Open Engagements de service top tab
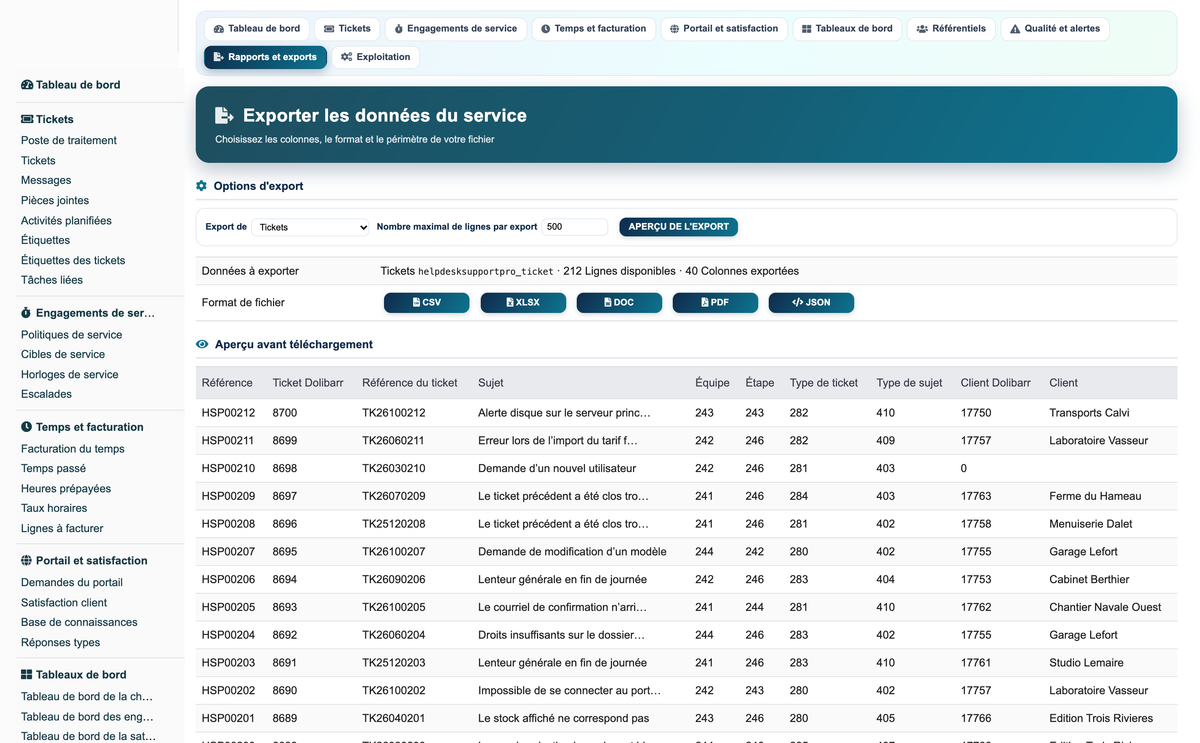The width and height of the screenshot is (1200, 743). 456,29
